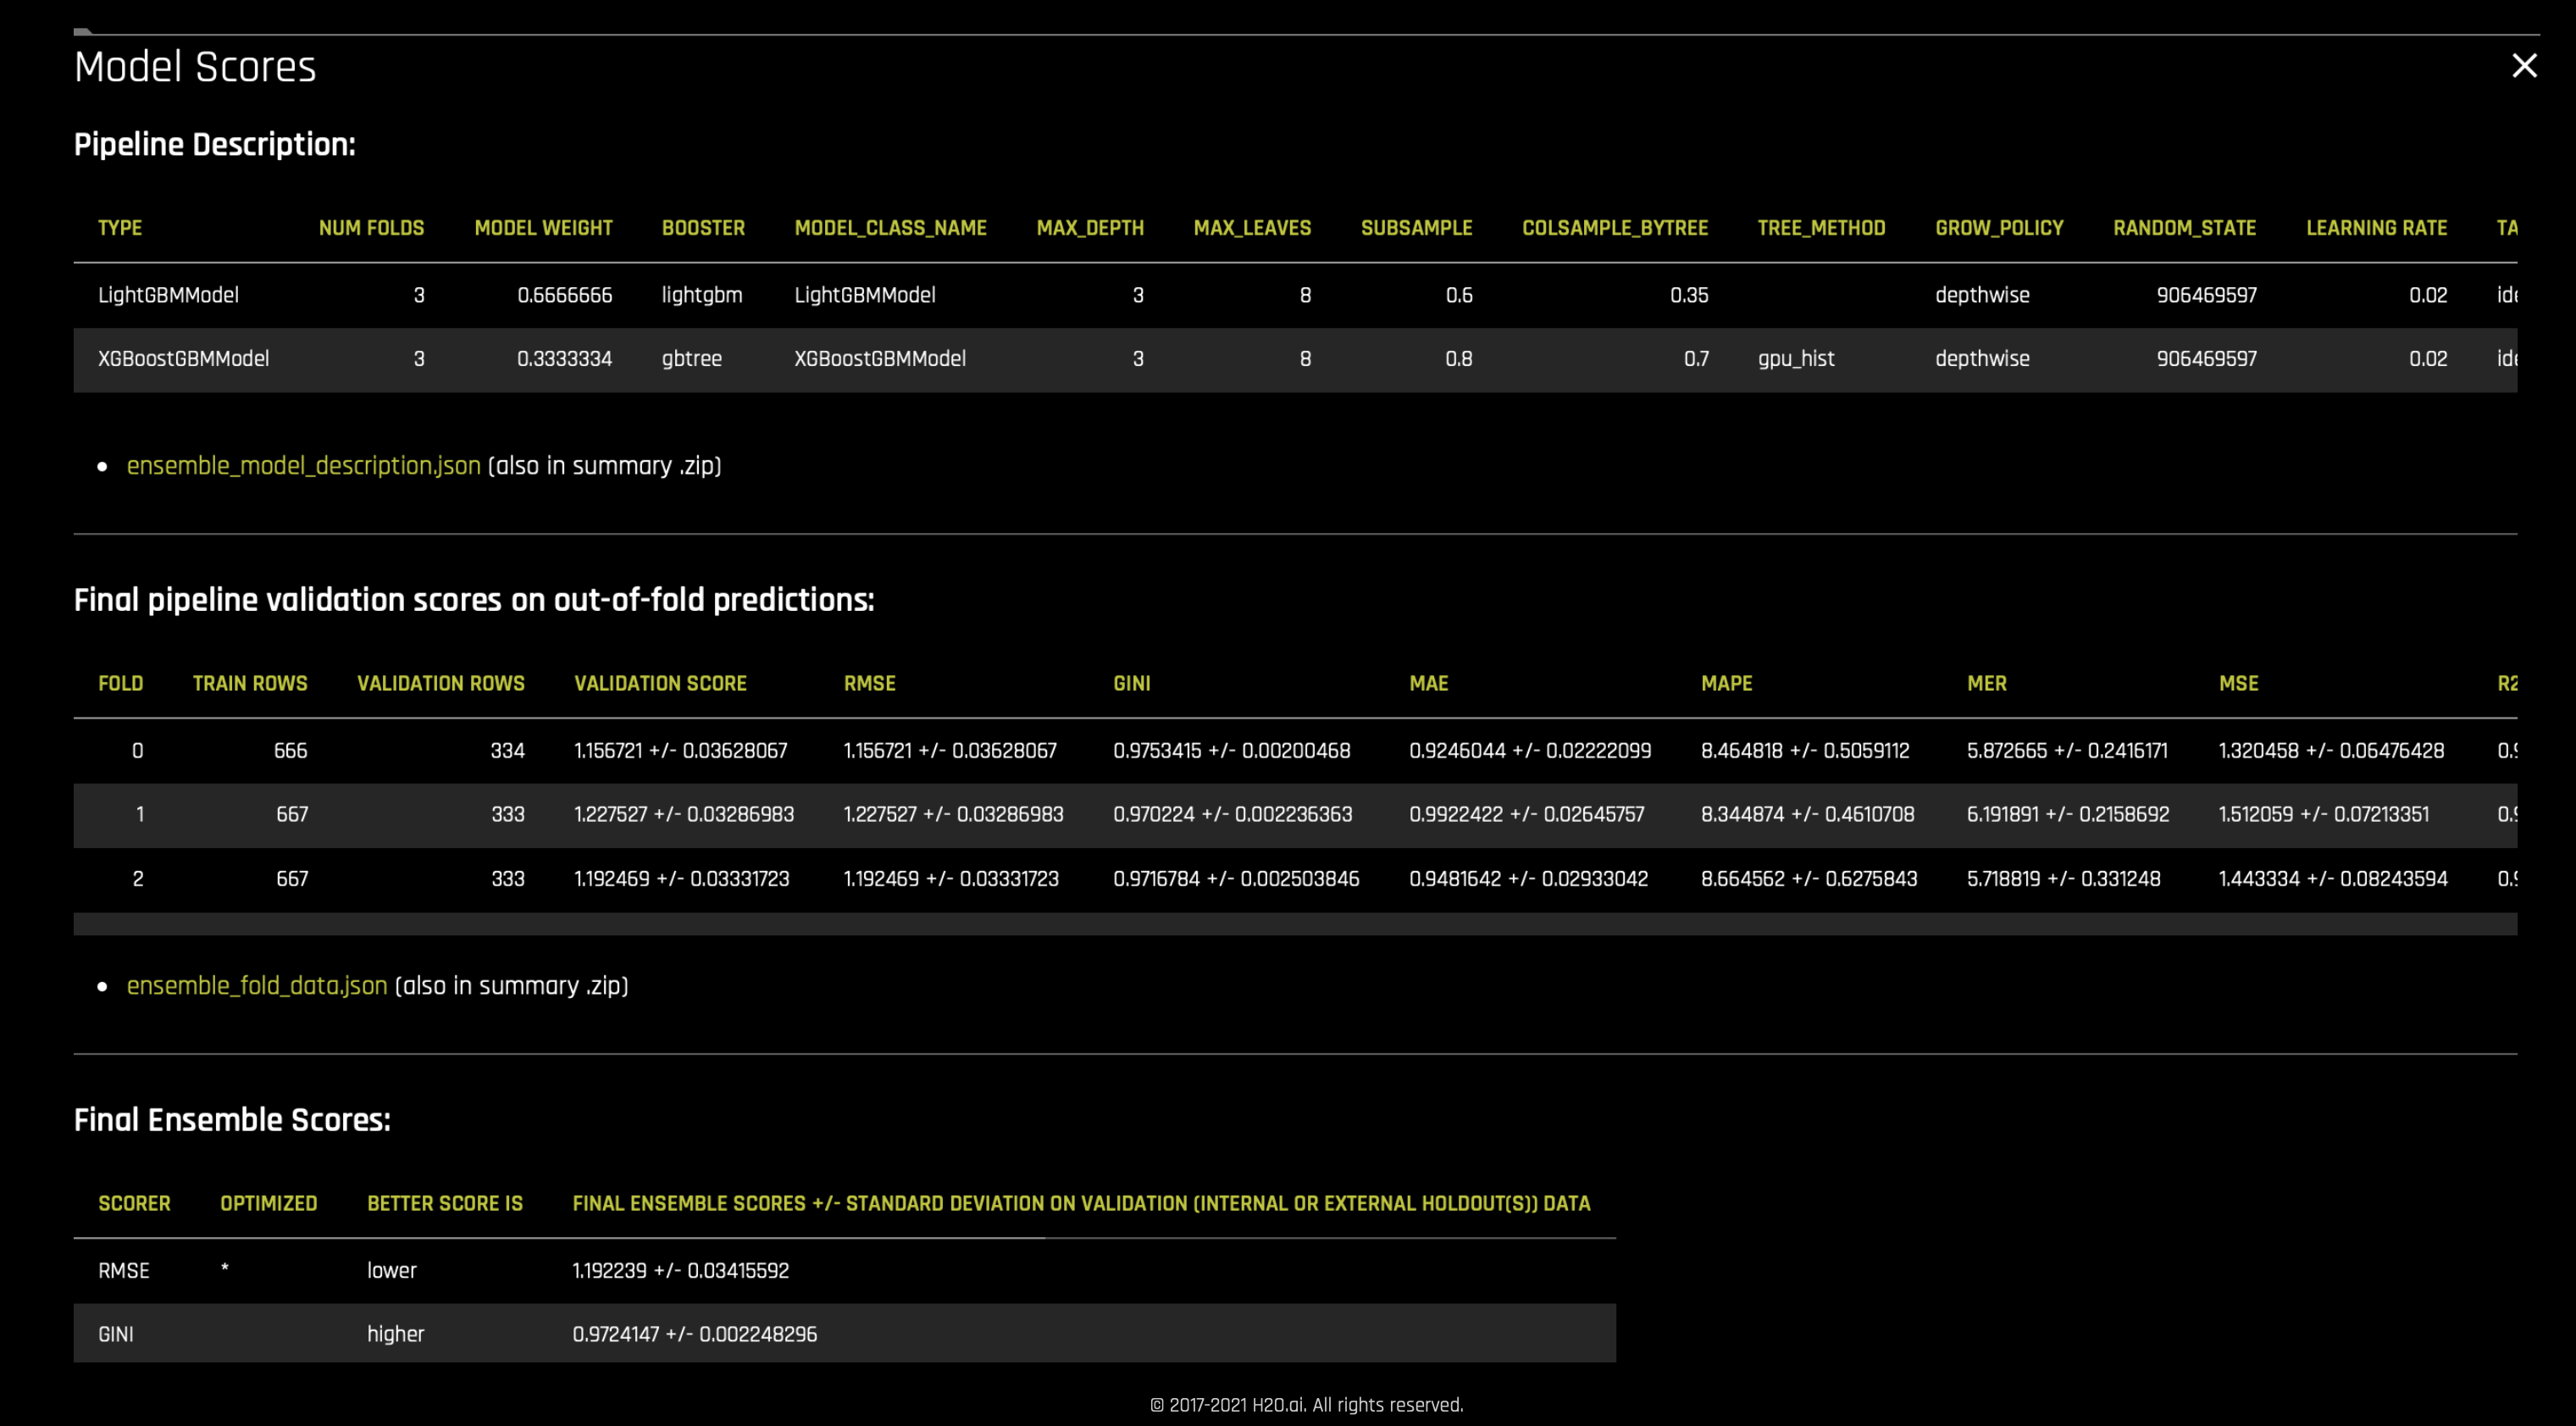
Task: Click the GINI scorer row in ensemble scores
Action: pos(116,1335)
